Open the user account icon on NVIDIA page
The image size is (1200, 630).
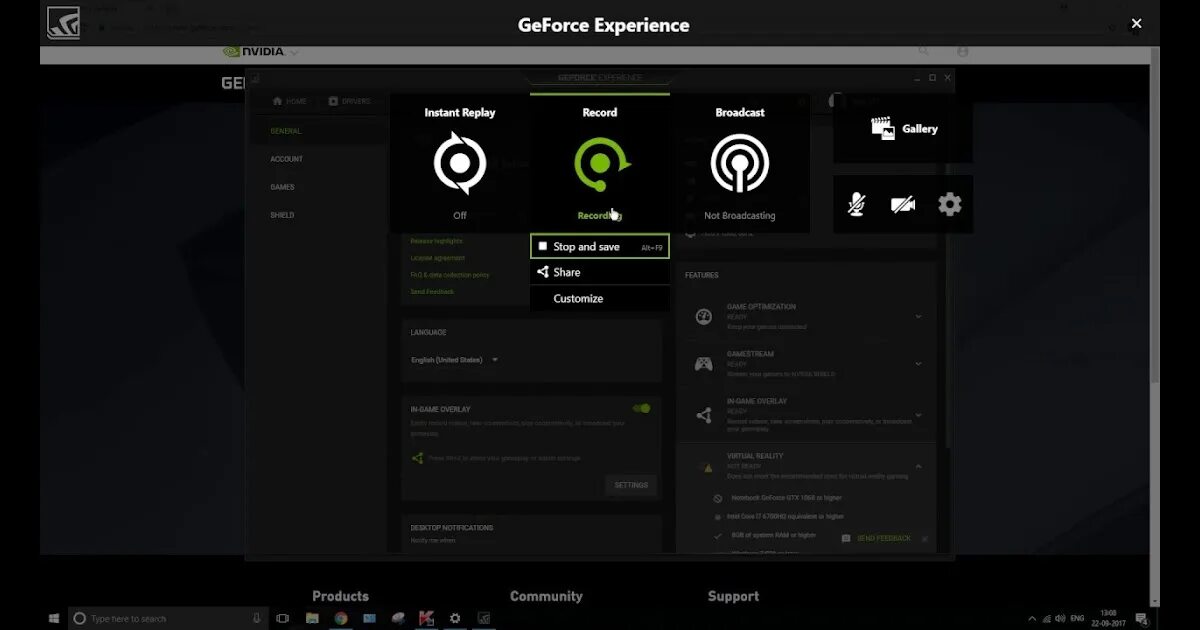[x=963, y=51]
